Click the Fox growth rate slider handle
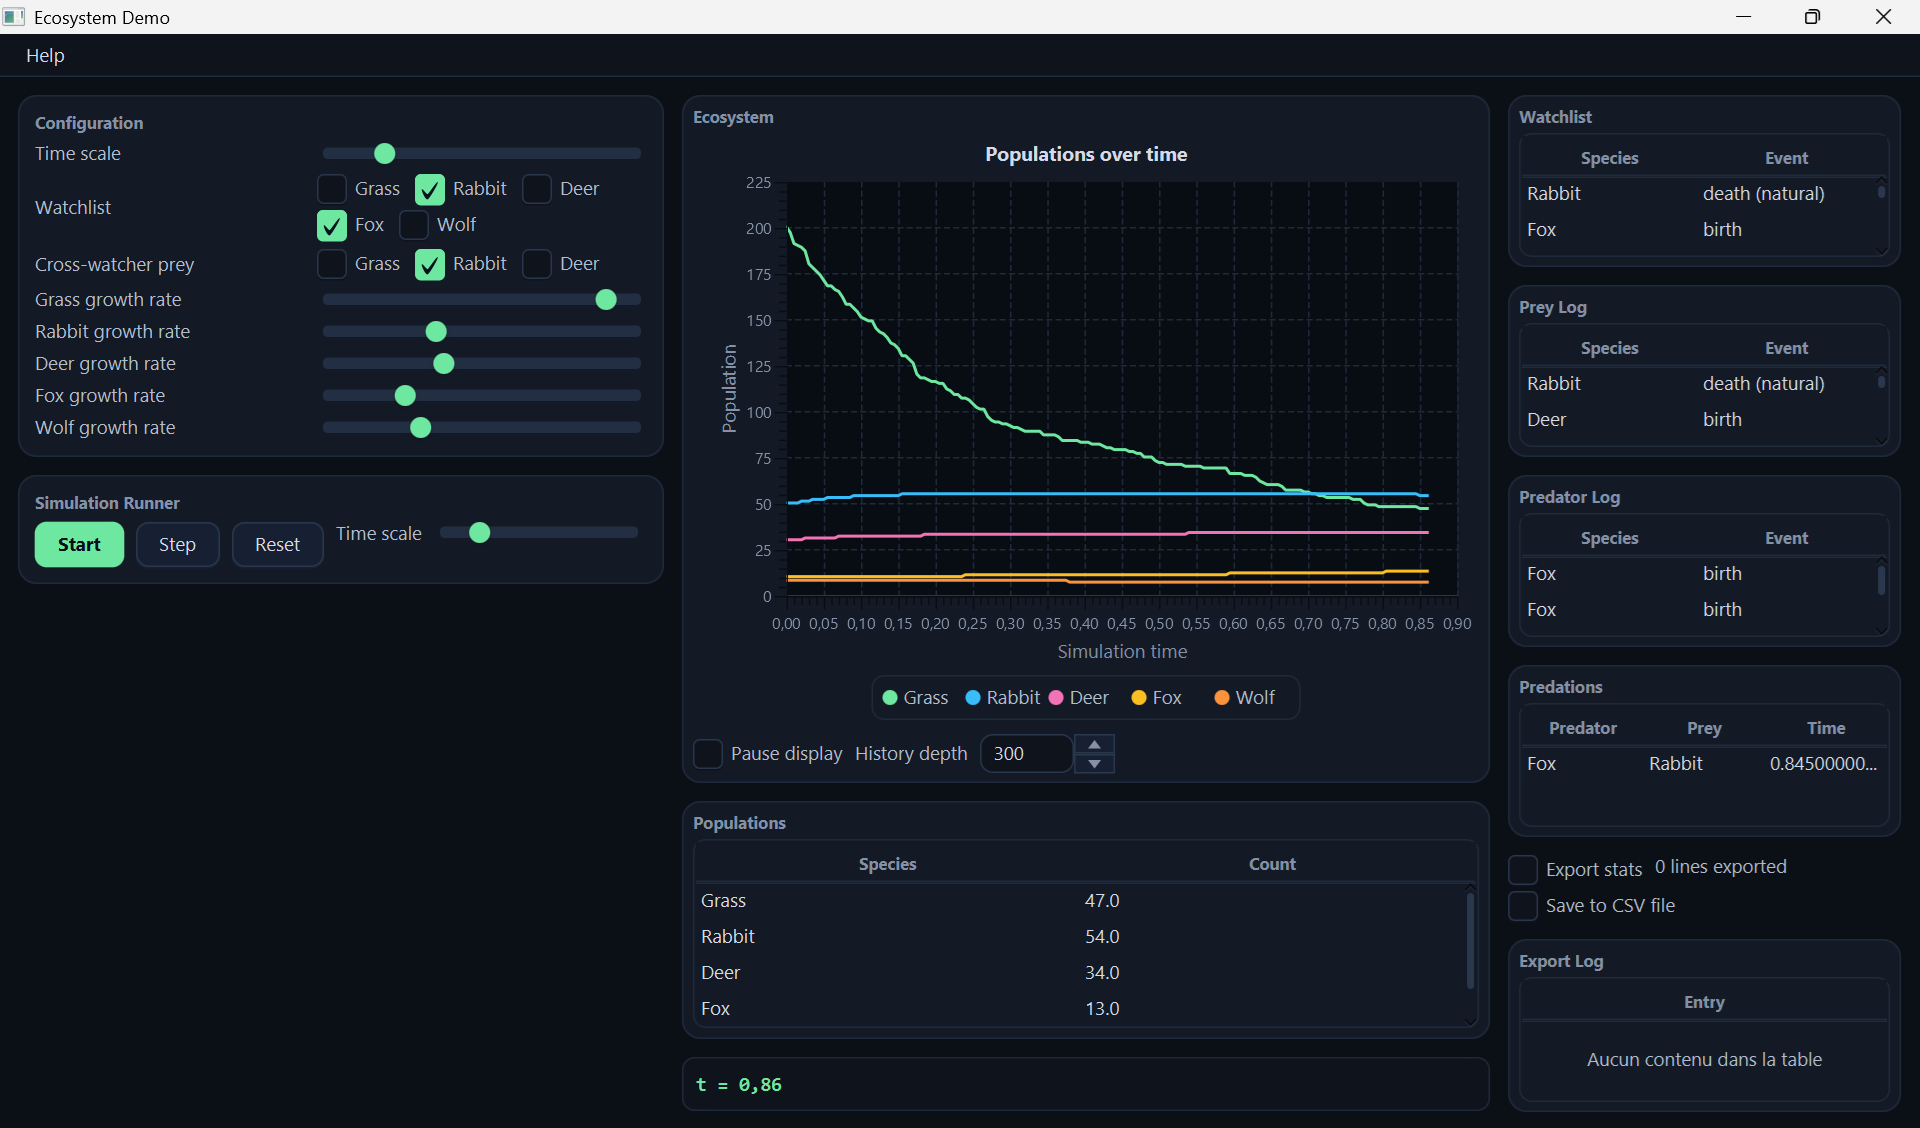This screenshot has height=1128, width=1920. click(x=405, y=396)
